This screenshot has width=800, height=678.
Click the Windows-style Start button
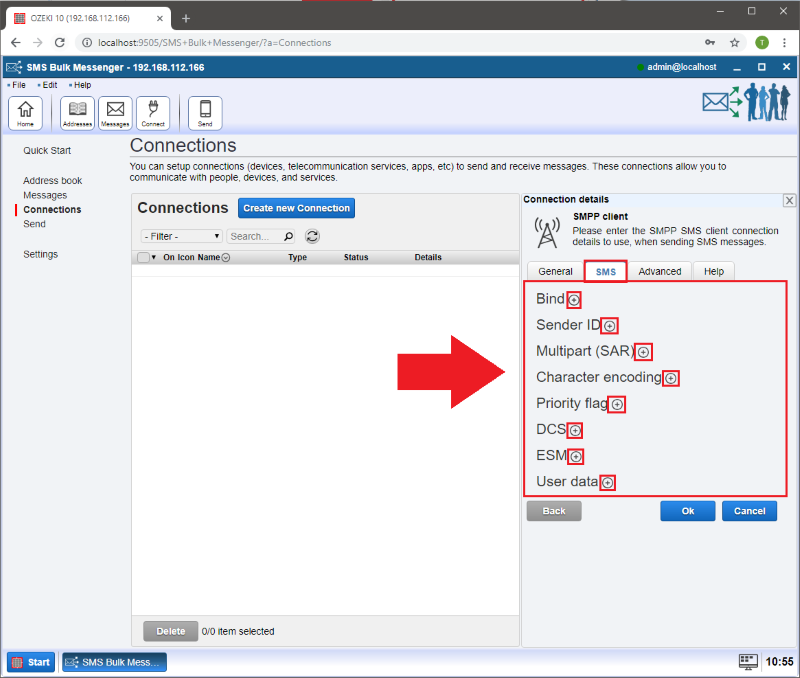[x=31, y=662]
